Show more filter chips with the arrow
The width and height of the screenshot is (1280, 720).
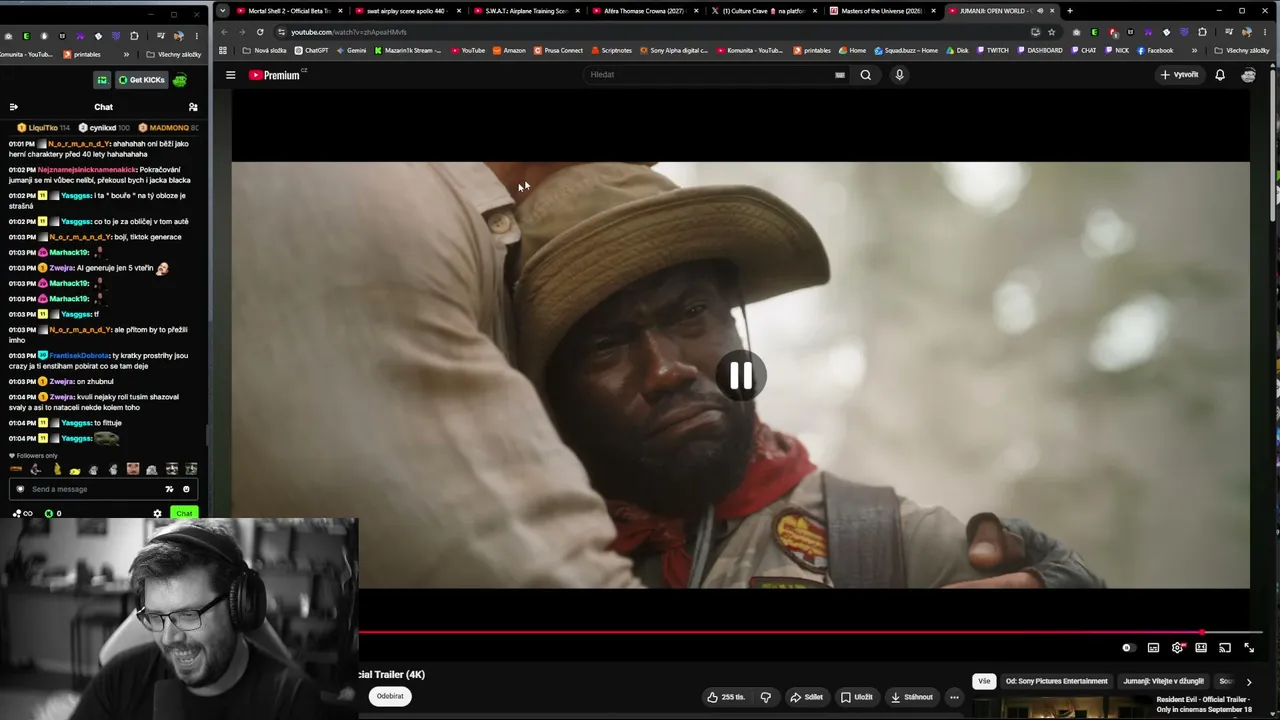(1249, 682)
